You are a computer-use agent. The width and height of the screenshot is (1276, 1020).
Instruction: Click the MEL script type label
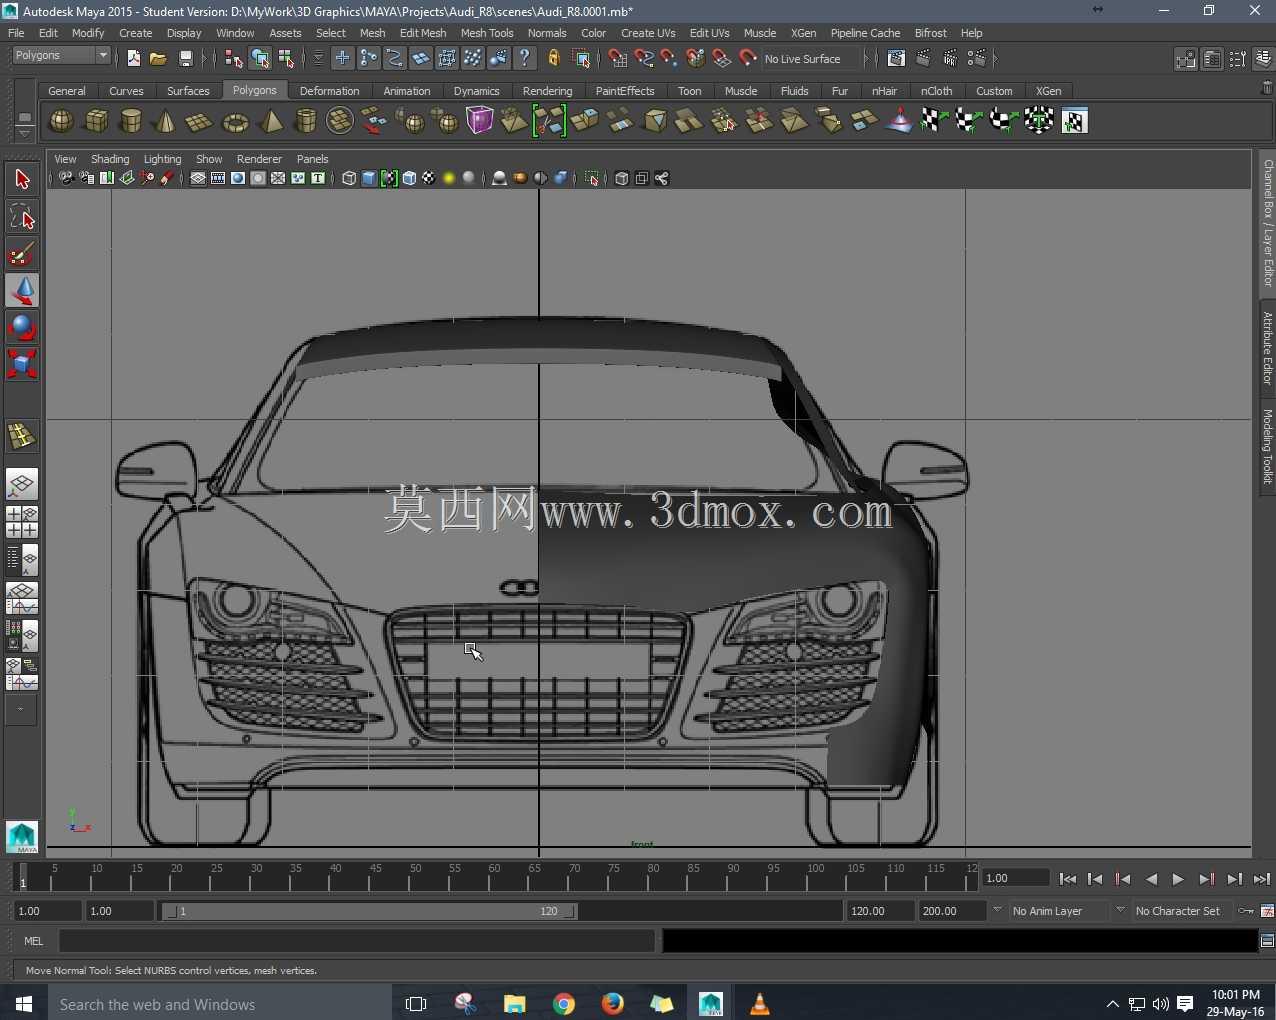coord(34,941)
